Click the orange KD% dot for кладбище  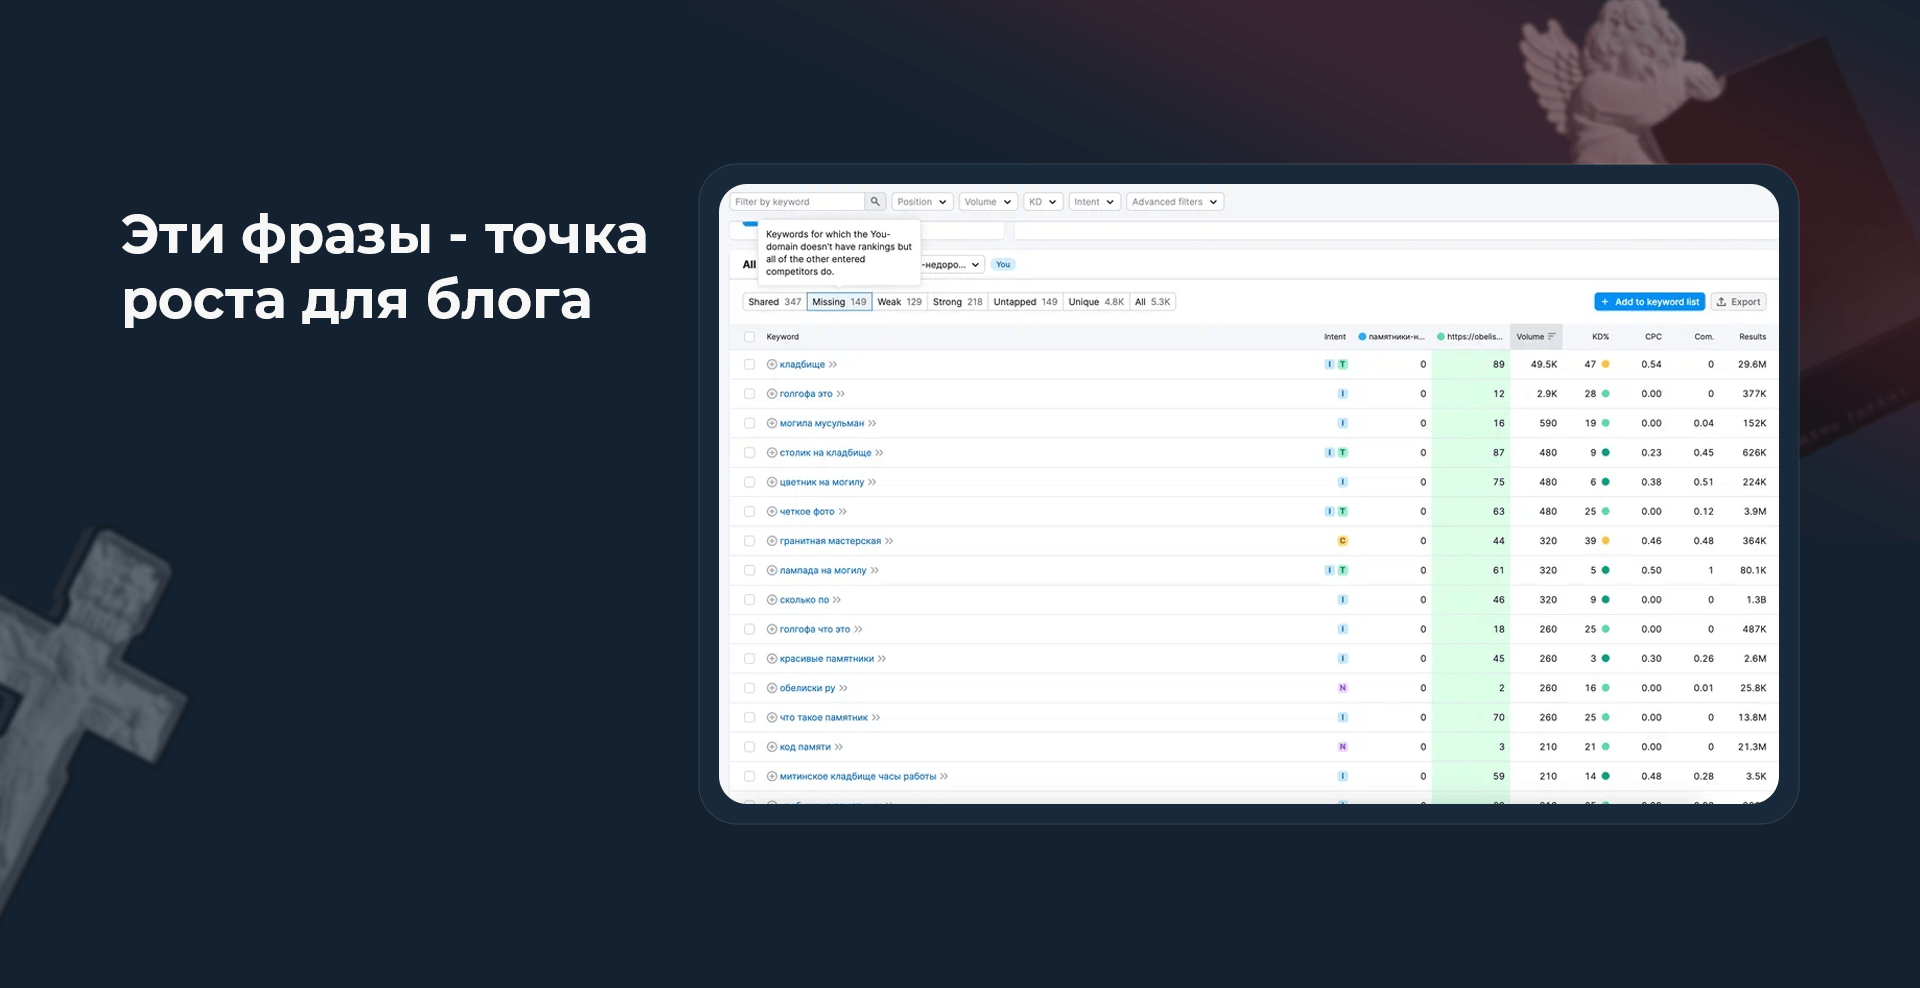click(1606, 364)
